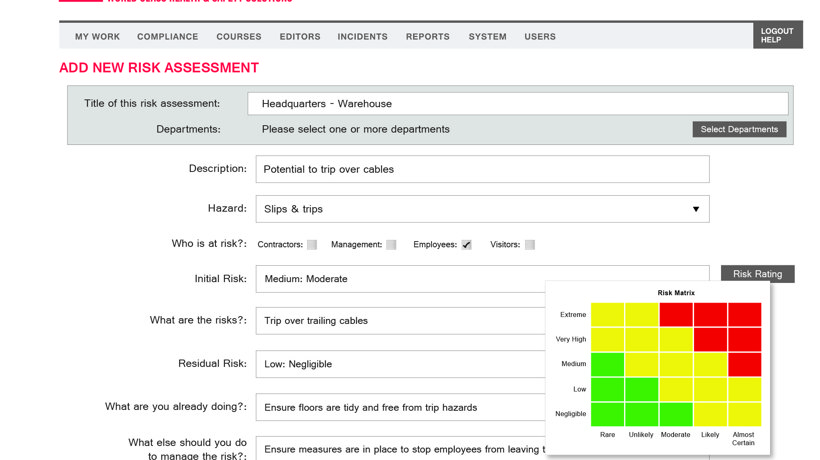Tick the Contractors checkbox
Image resolution: width=820 pixels, height=460 pixels.
point(312,245)
